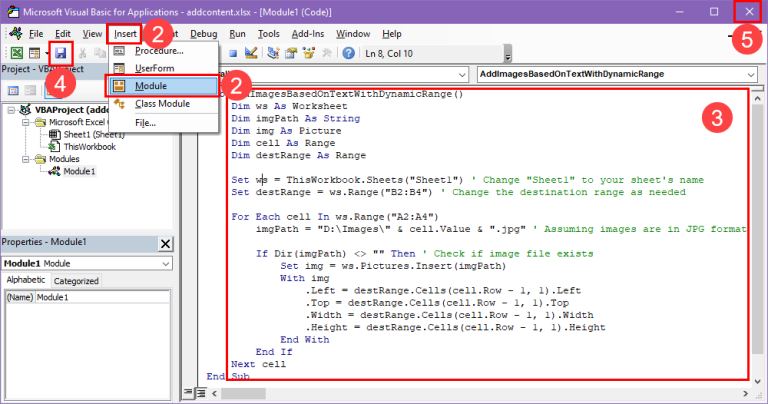Collapse the Modules folder node
The image size is (768, 404).
coord(25,159)
